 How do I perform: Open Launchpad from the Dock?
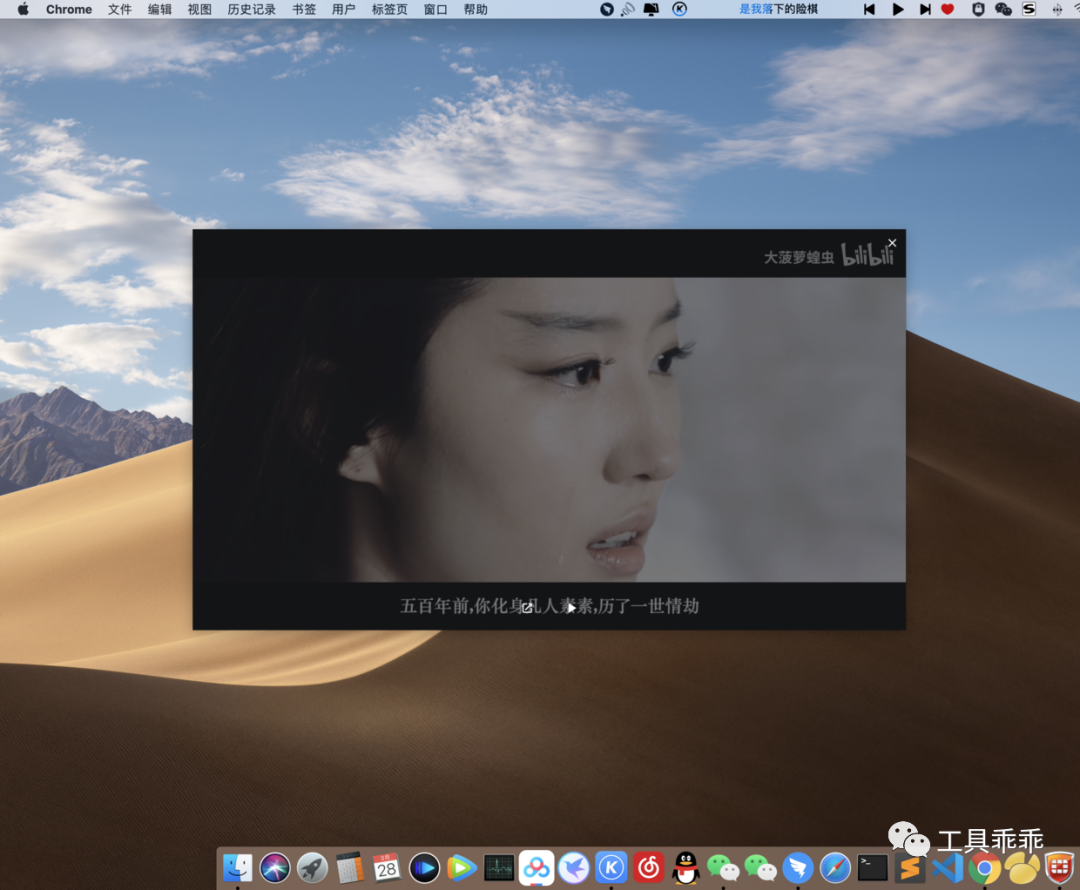(x=312, y=867)
